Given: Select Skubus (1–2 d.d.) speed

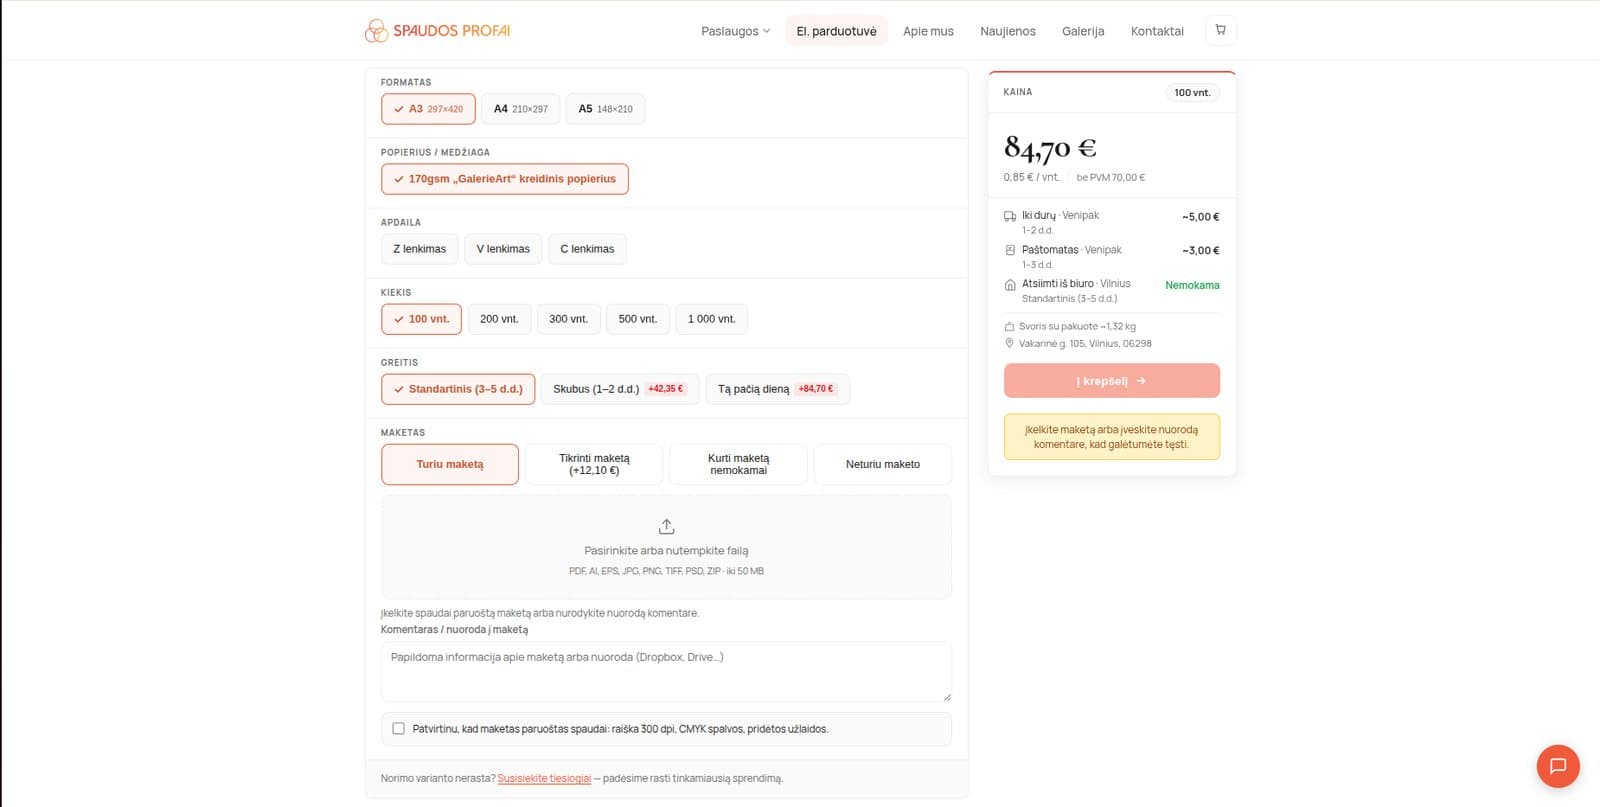Looking at the screenshot, I should [619, 389].
